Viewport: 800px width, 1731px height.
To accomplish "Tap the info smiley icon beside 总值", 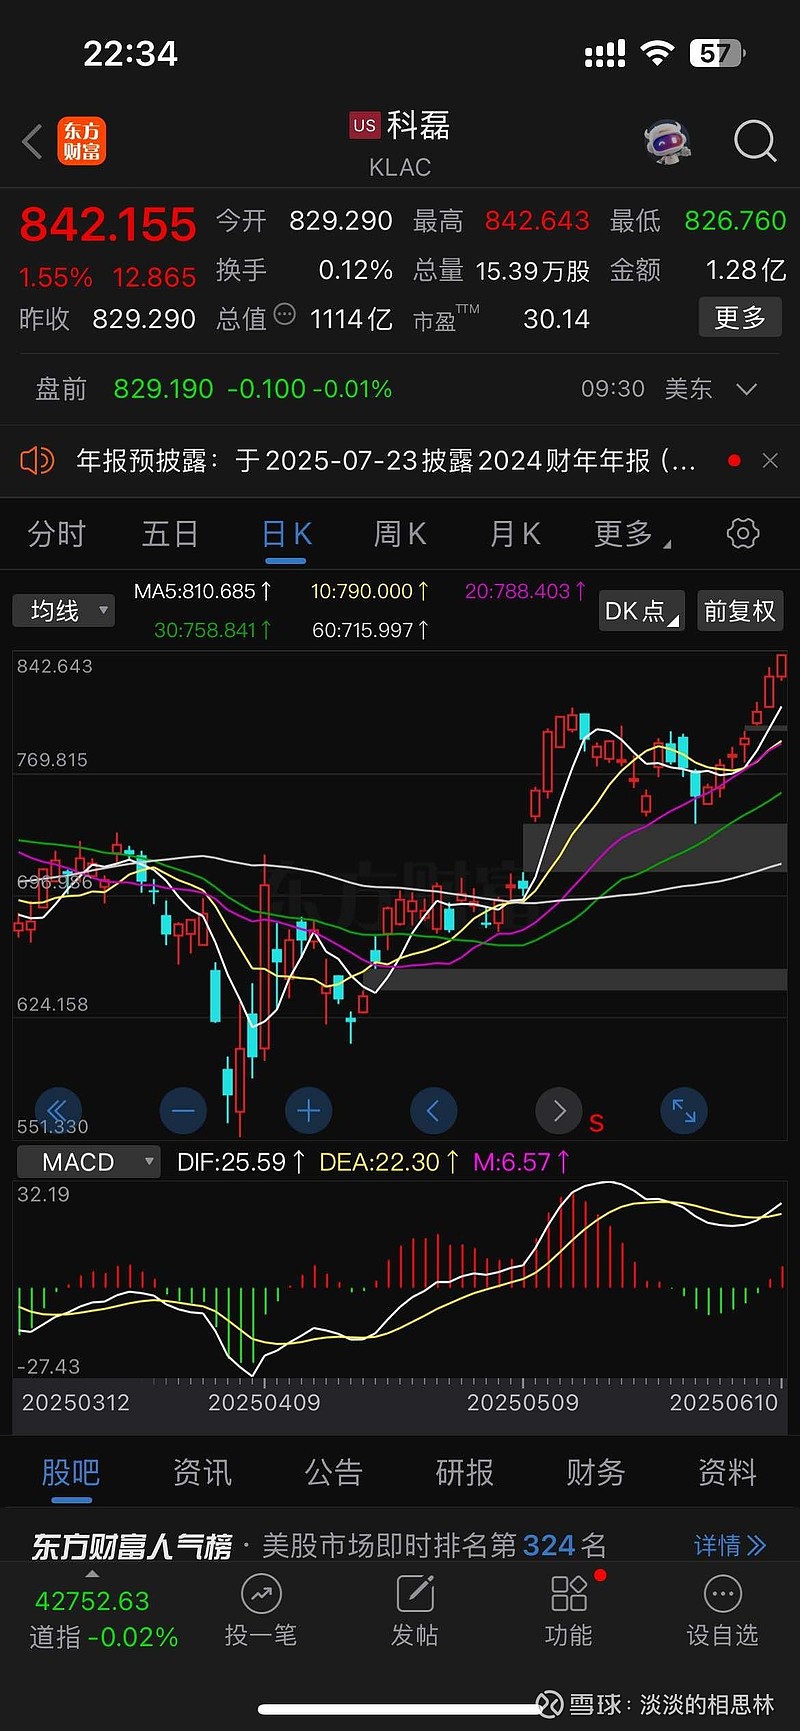I will point(285,315).
